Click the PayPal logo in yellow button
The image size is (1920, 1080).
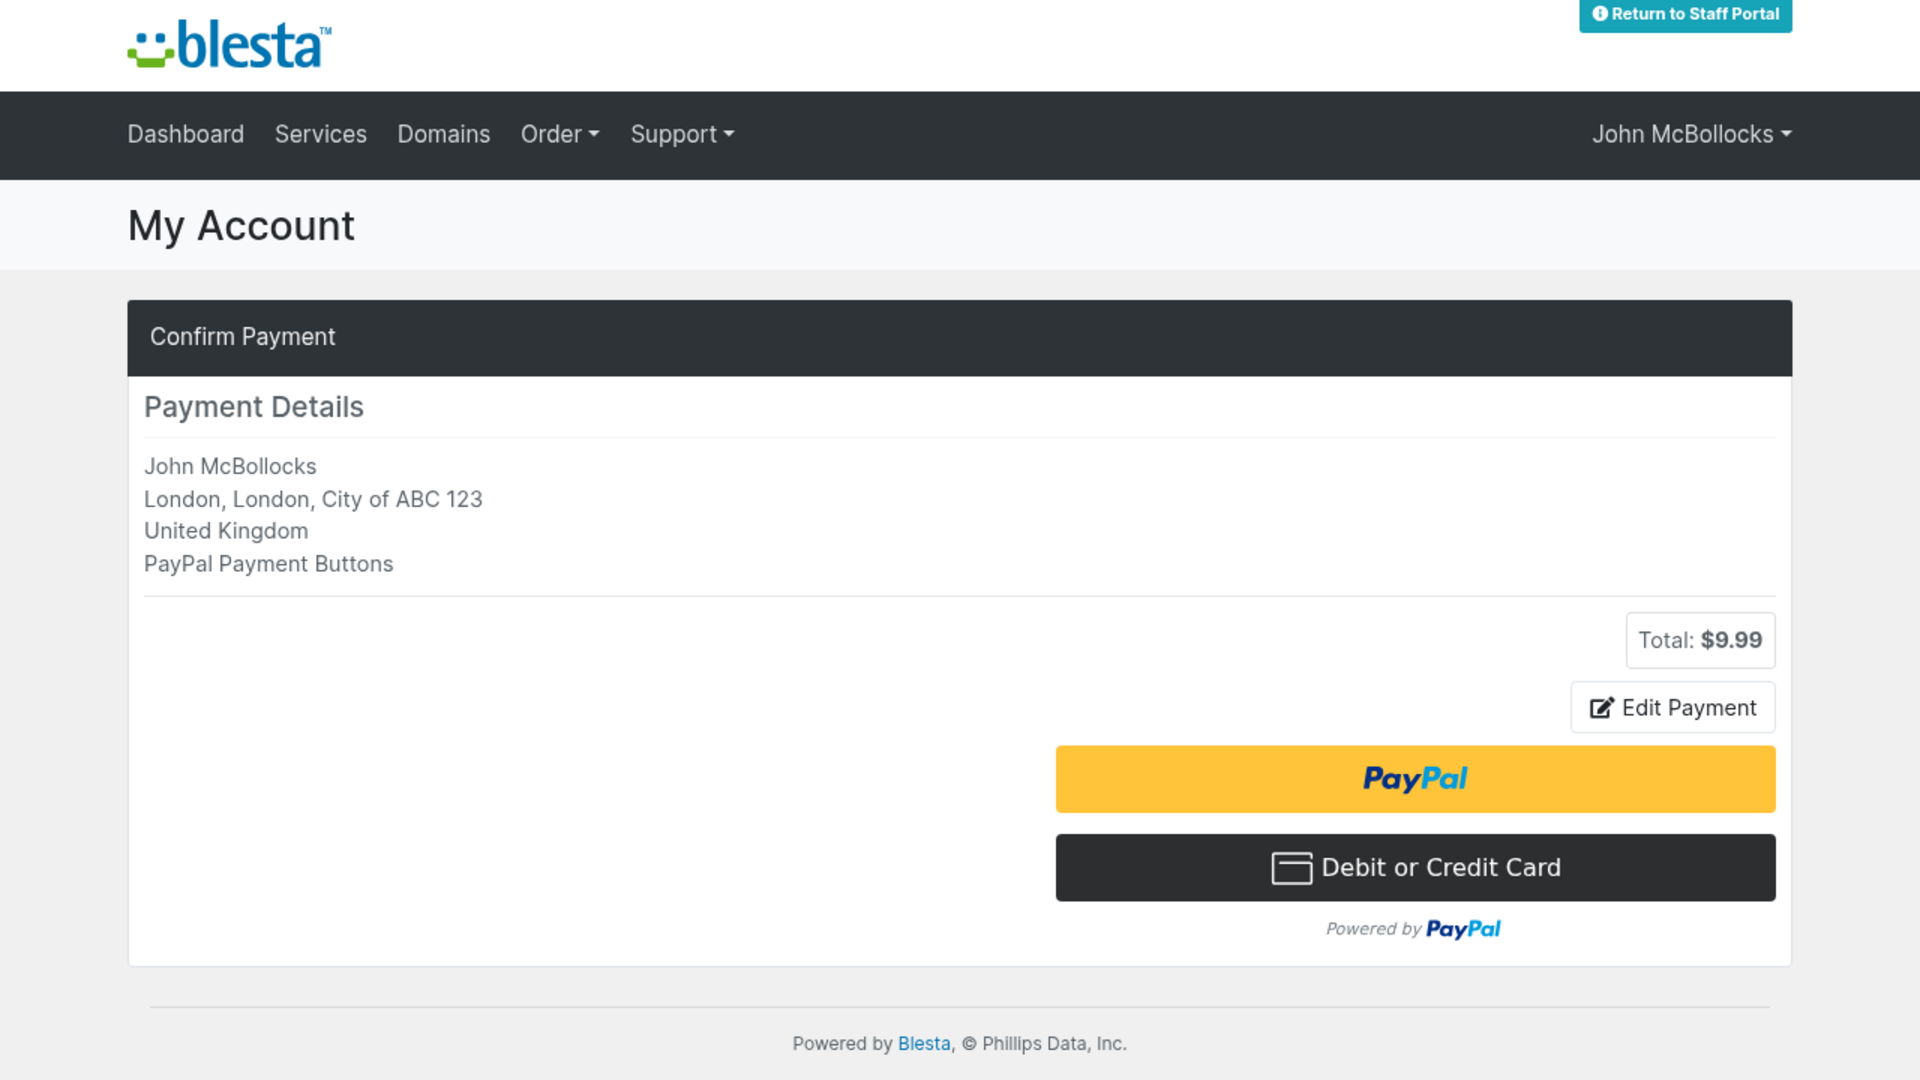[1415, 779]
